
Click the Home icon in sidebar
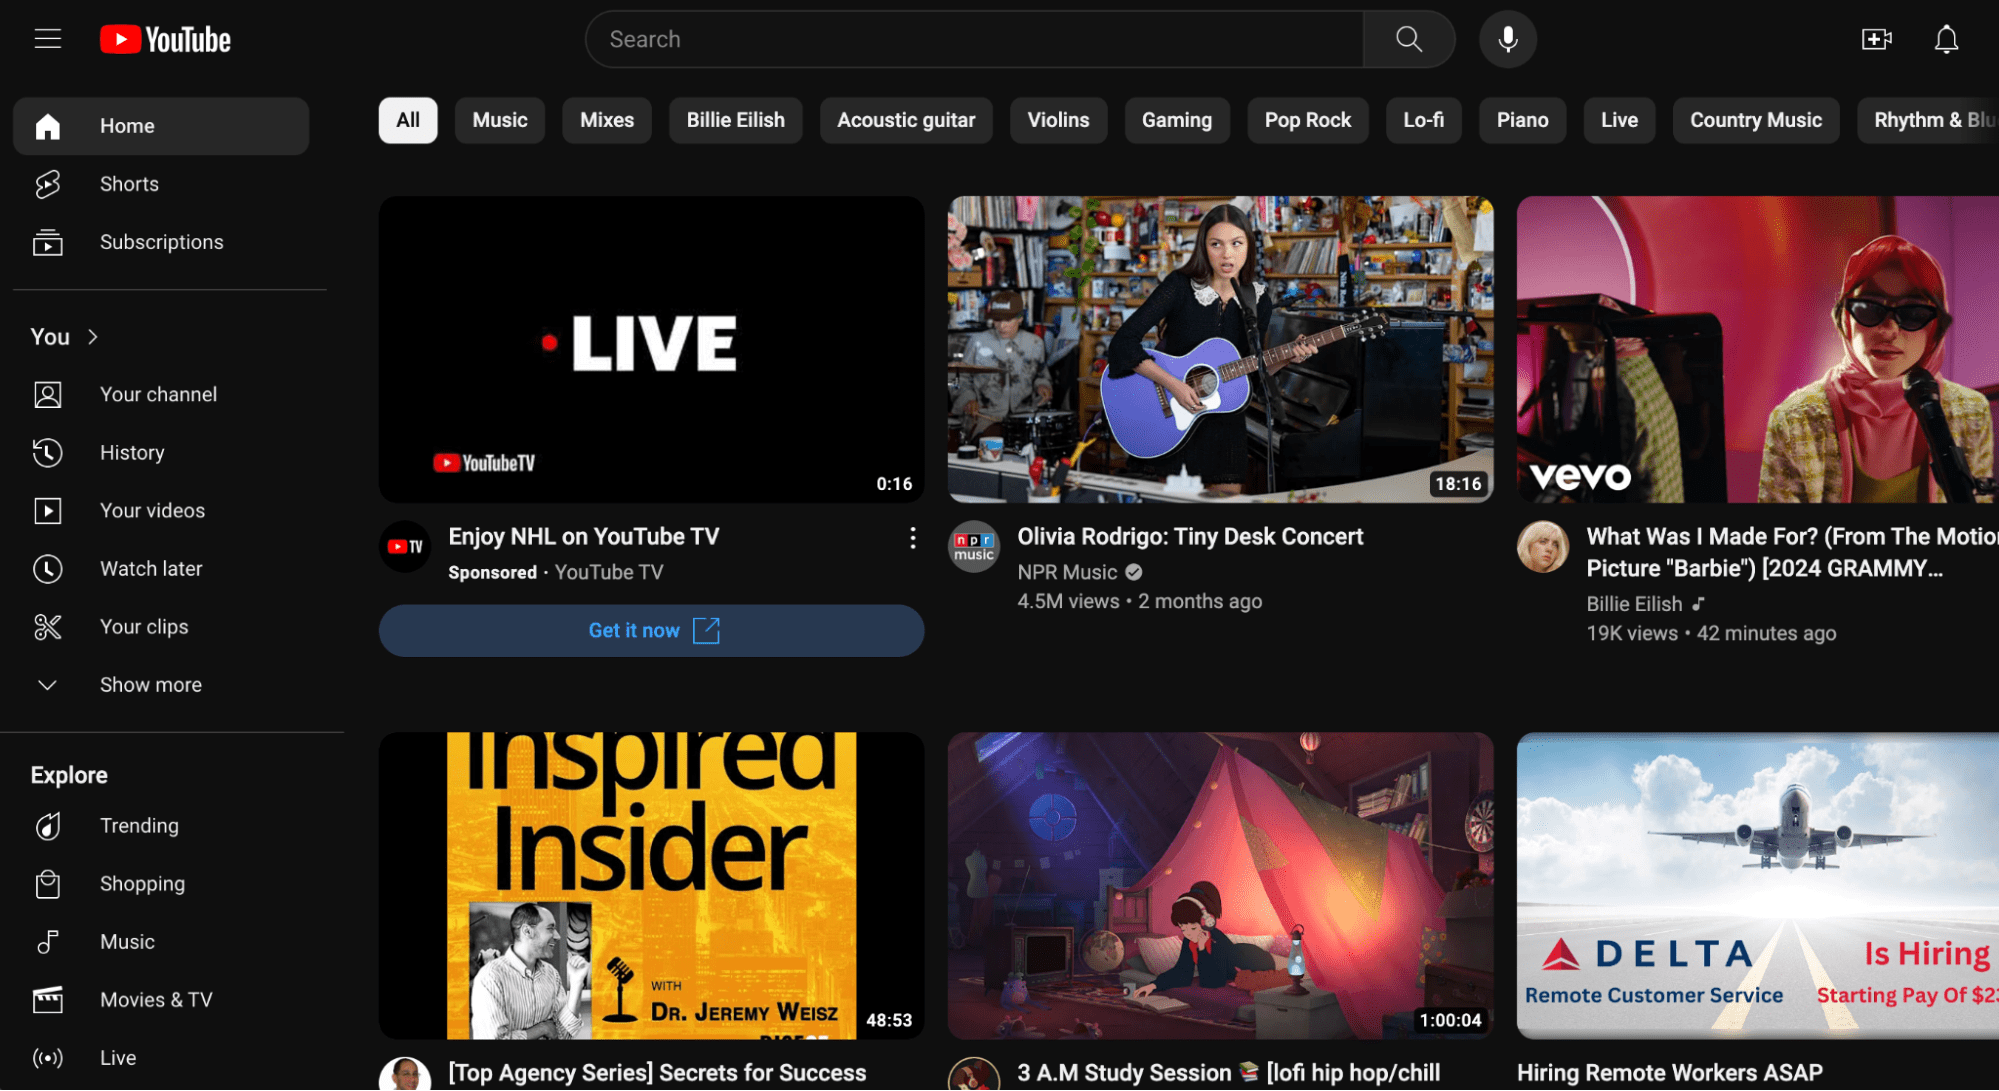coord(48,126)
